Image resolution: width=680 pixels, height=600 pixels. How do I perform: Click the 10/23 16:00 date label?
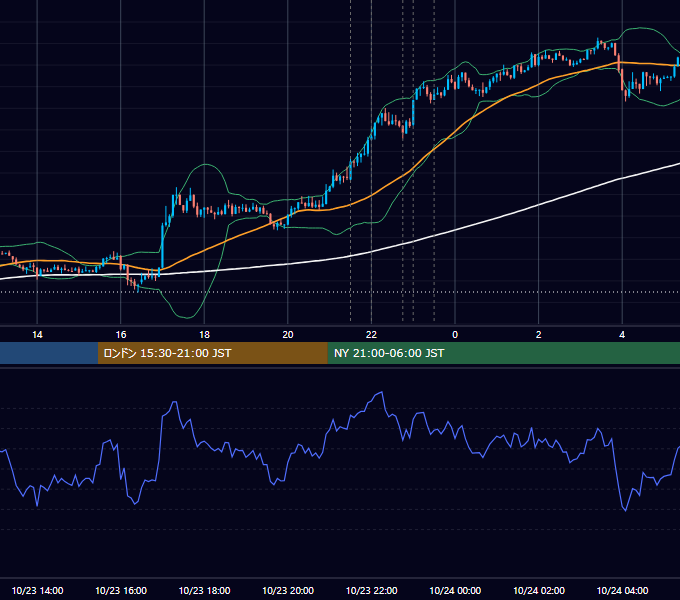(x=121, y=590)
